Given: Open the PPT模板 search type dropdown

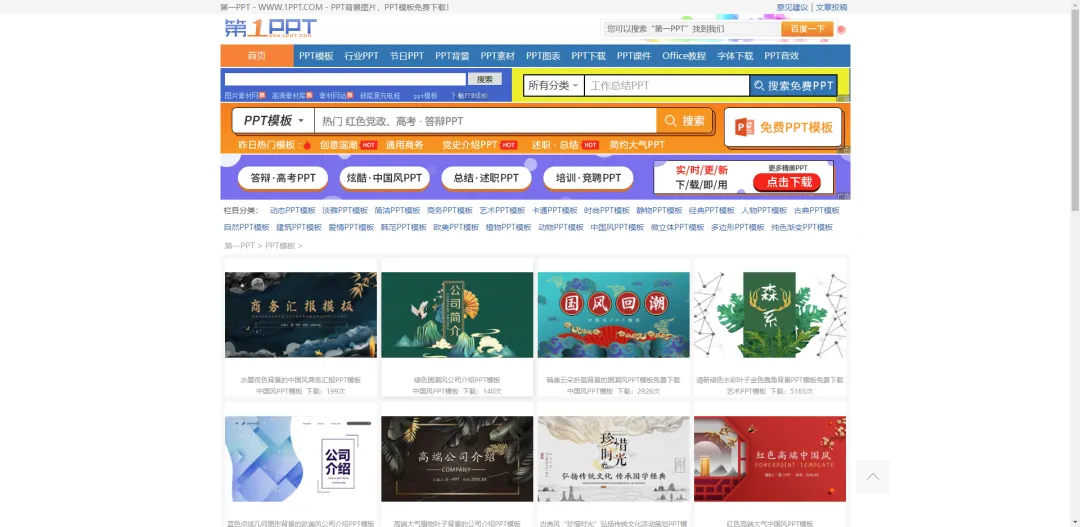Looking at the screenshot, I should pos(273,121).
